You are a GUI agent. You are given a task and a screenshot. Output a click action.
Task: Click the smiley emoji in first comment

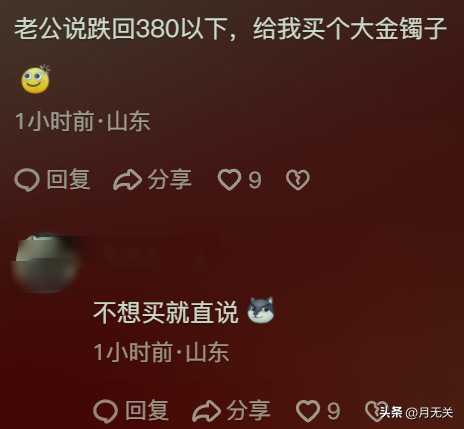pyautogui.click(x=36, y=79)
